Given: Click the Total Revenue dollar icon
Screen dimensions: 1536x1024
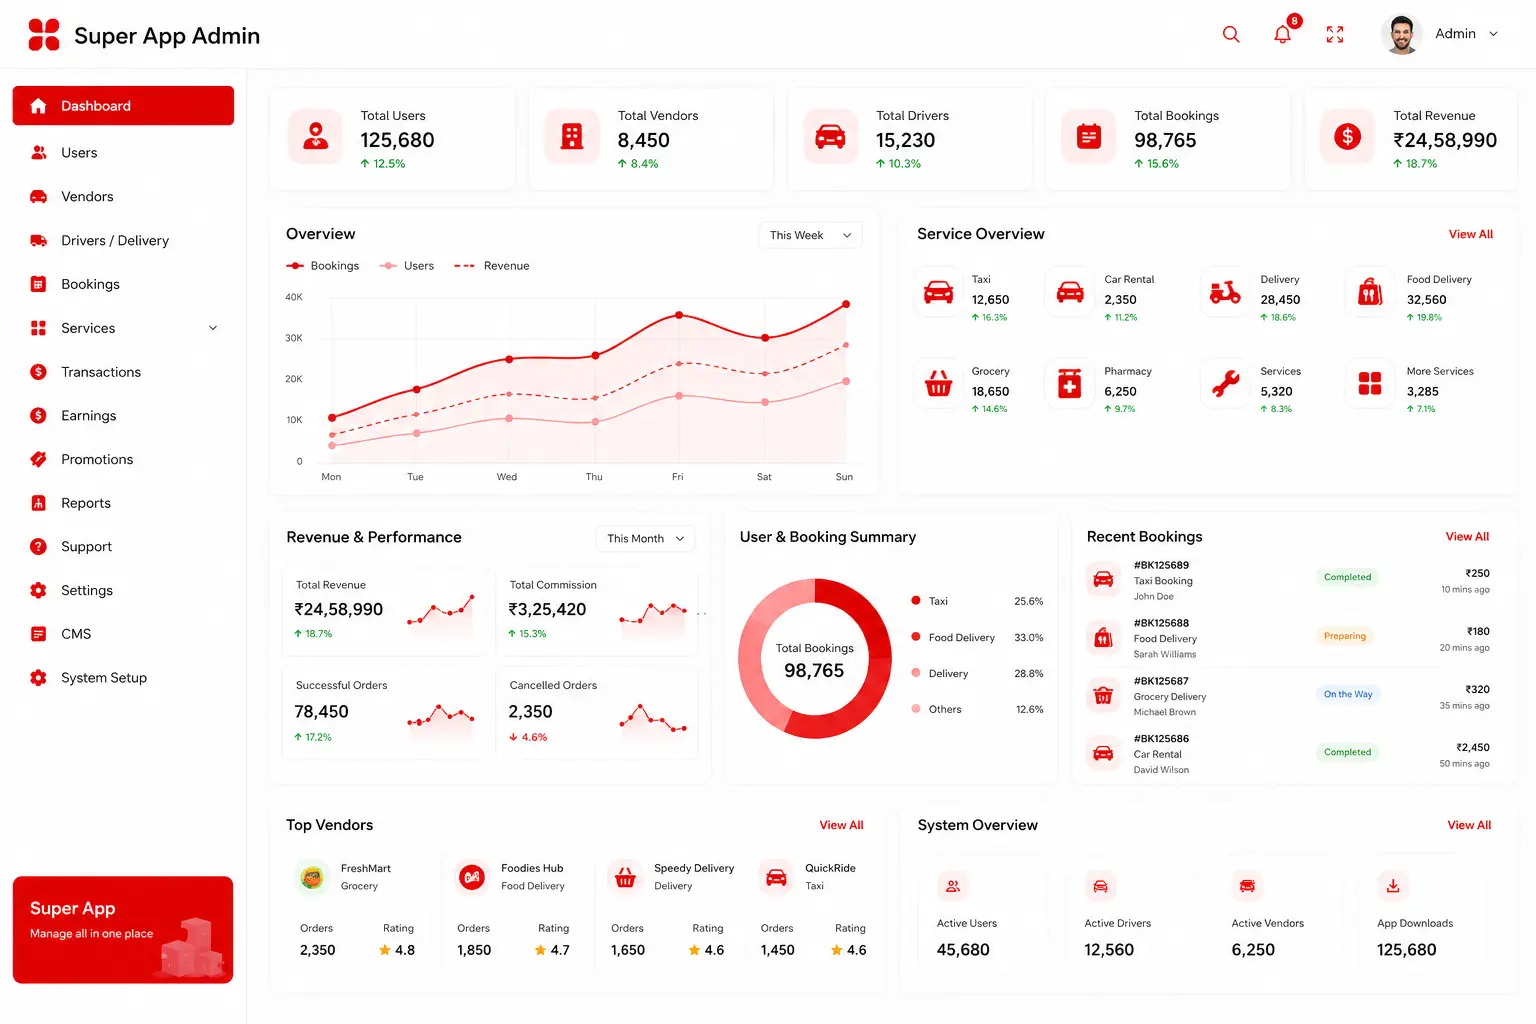Looking at the screenshot, I should pyautogui.click(x=1347, y=137).
